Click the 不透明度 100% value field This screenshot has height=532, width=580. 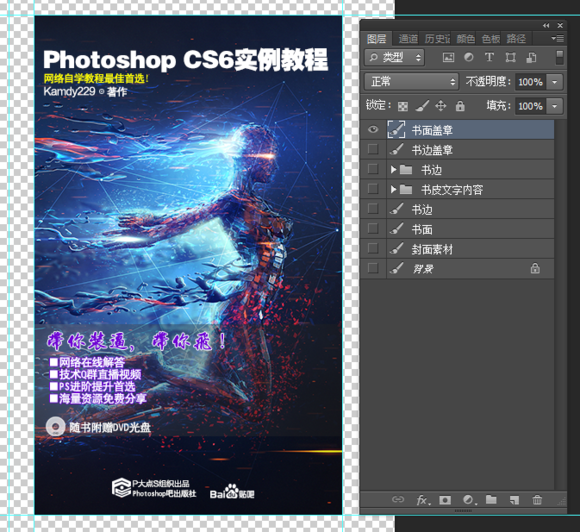click(531, 82)
